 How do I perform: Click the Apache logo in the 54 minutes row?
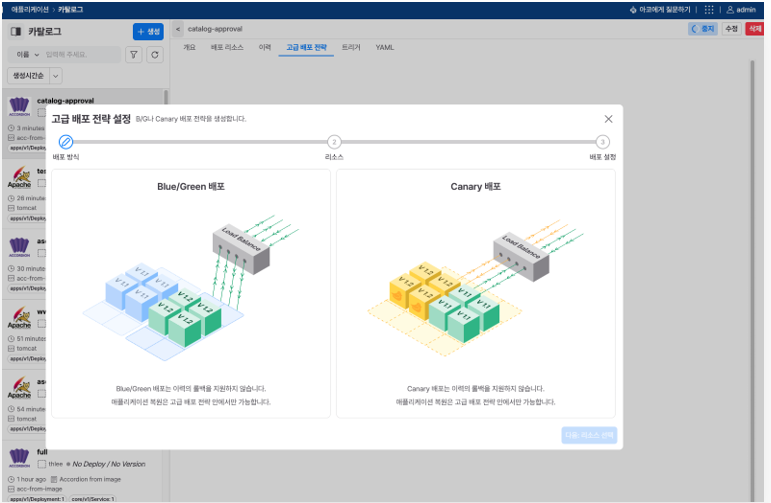pos(19,388)
